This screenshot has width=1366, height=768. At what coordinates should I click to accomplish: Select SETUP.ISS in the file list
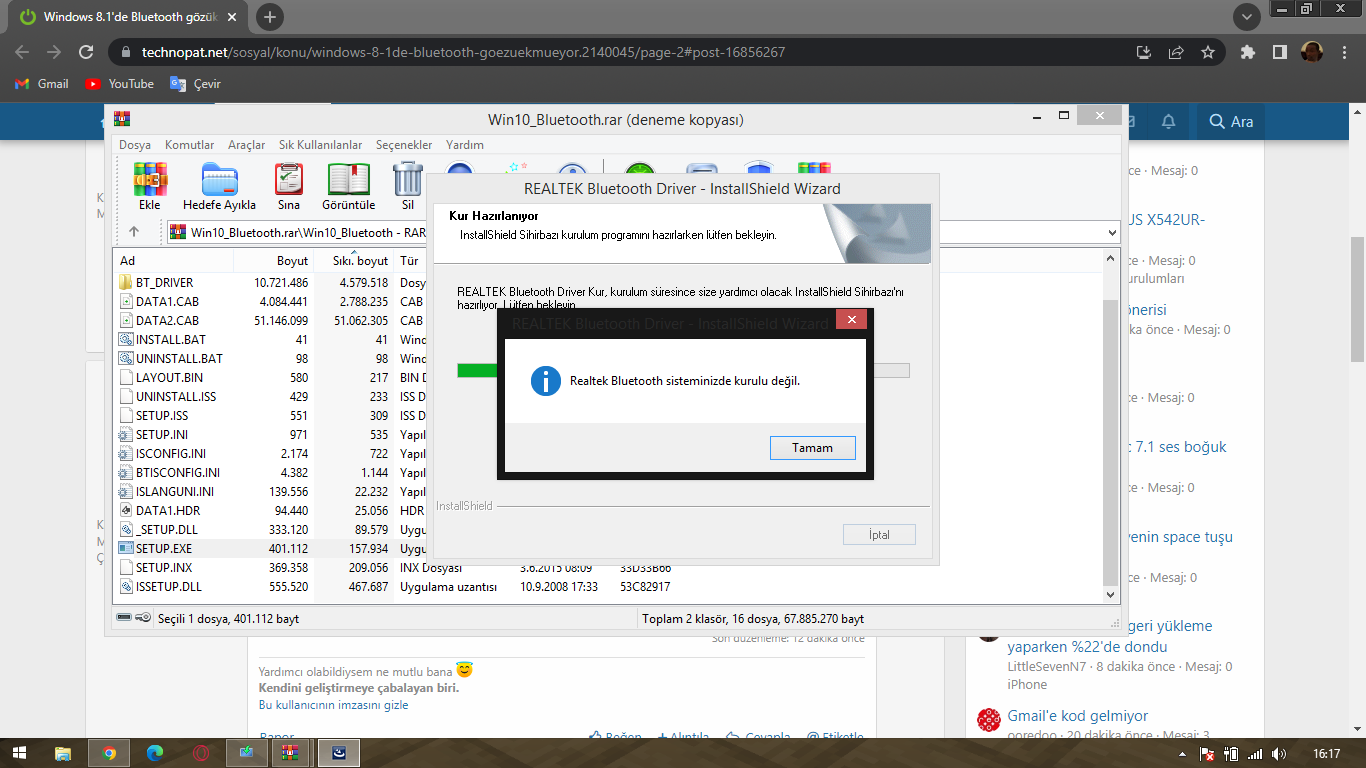[x=162, y=416]
